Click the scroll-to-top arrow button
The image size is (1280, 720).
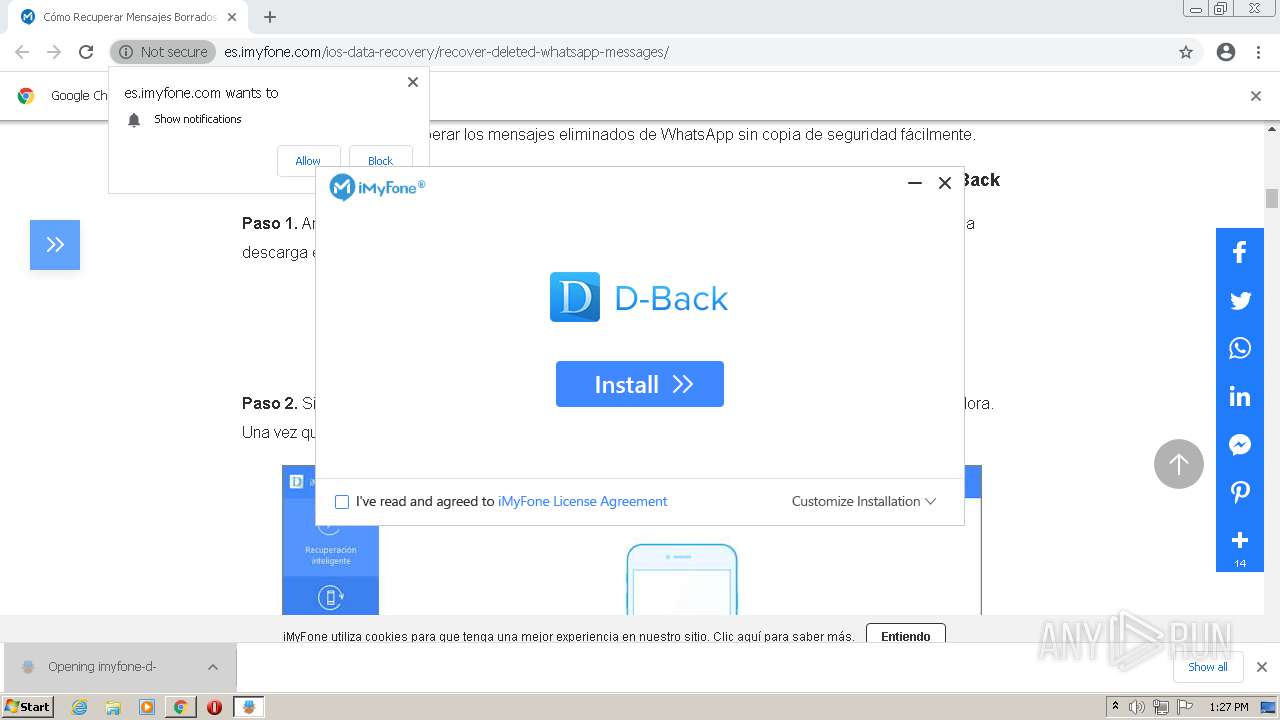(1179, 464)
